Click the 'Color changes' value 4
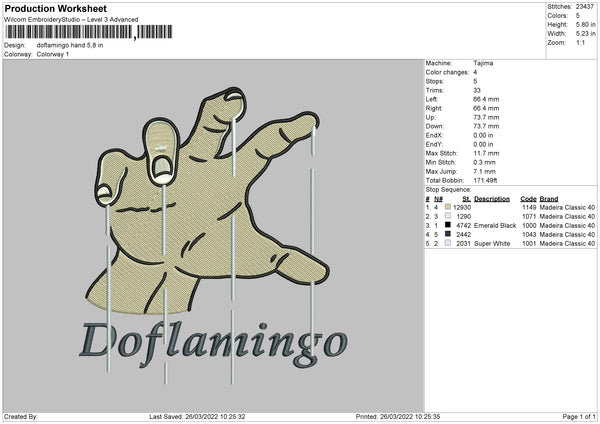This screenshot has height=424, width=600. point(475,72)
